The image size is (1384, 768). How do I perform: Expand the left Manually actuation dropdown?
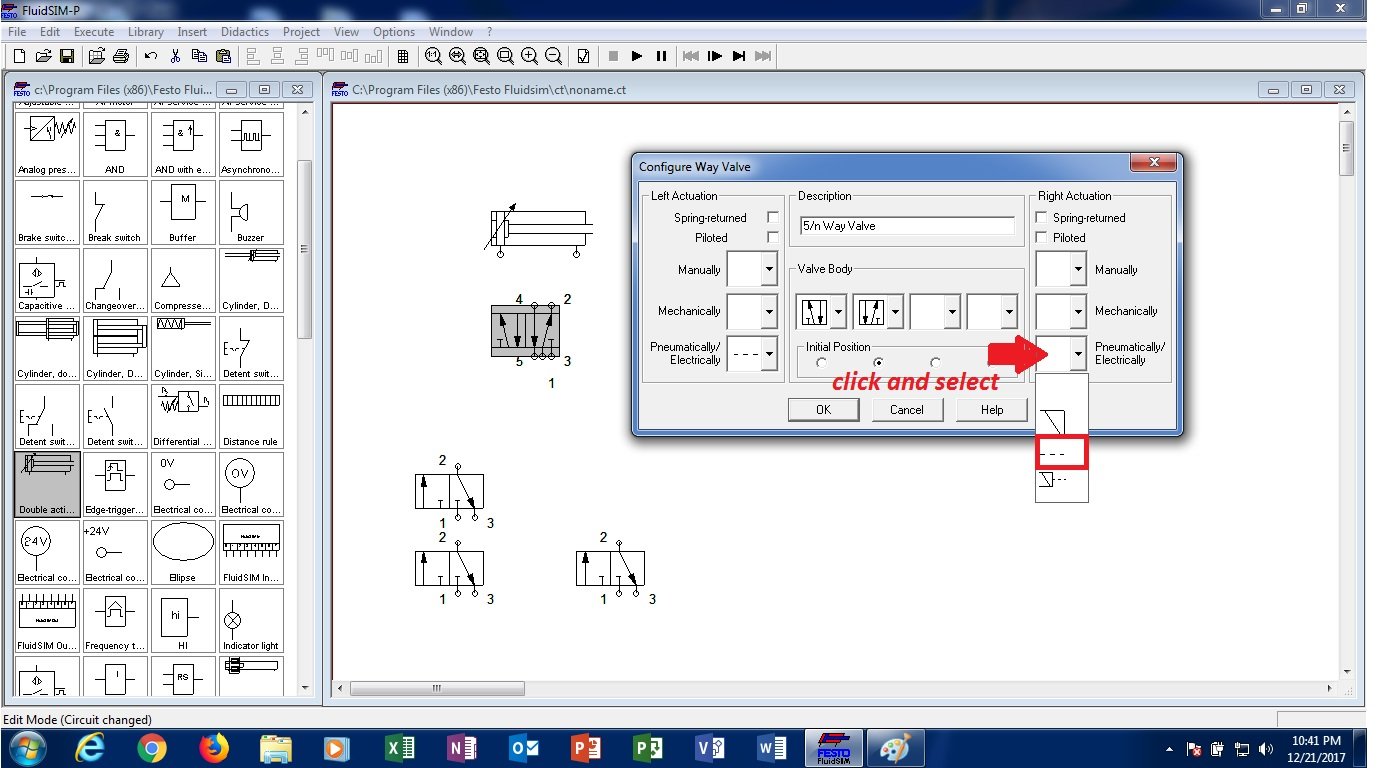[x=769, y=269]
